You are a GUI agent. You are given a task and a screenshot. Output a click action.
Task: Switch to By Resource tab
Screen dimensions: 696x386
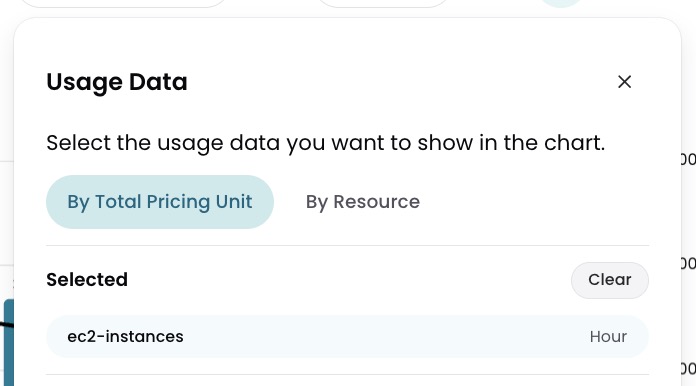[x=363, y=202]
